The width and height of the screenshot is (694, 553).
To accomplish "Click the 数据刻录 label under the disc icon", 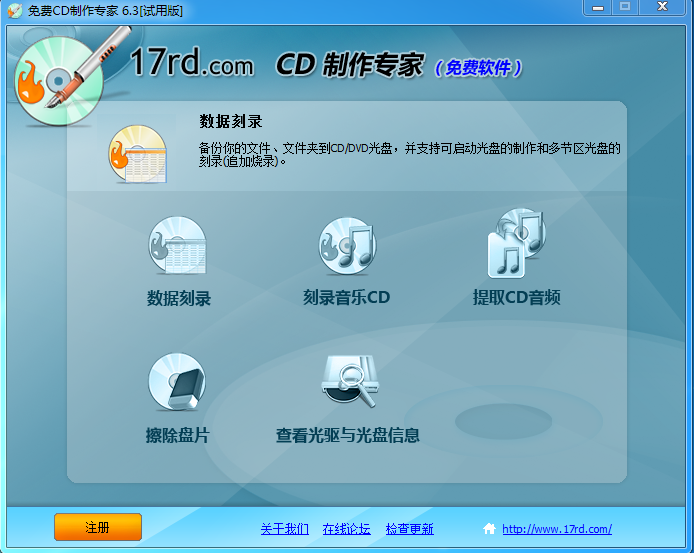I will [179, 298].
